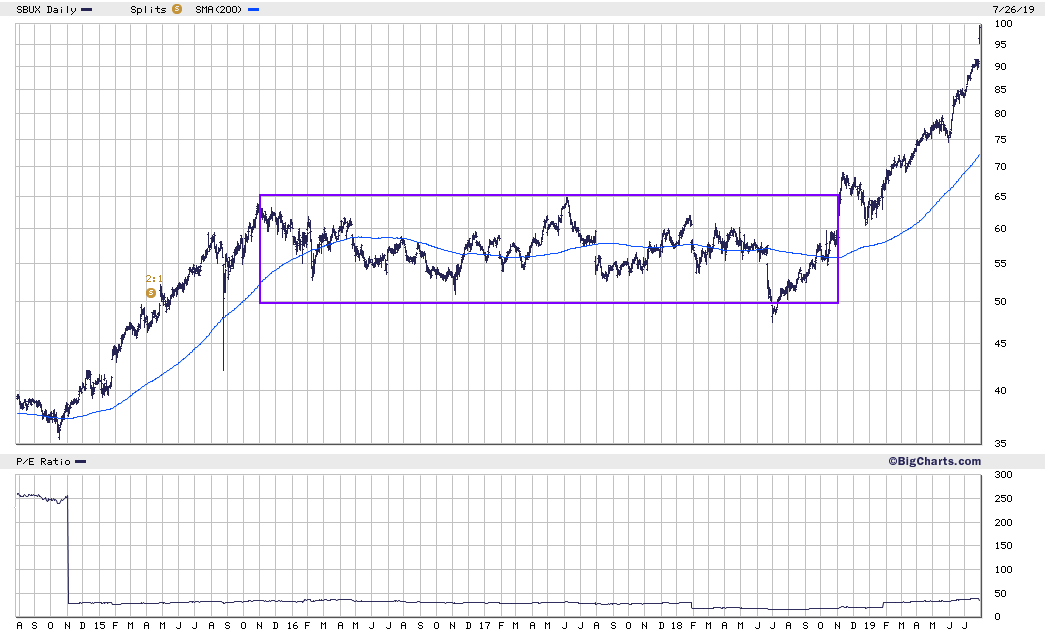This screenshot has height=635, width=1045.
Task: Select the "Splits" legend label
Action: click(x=149, y=10)
